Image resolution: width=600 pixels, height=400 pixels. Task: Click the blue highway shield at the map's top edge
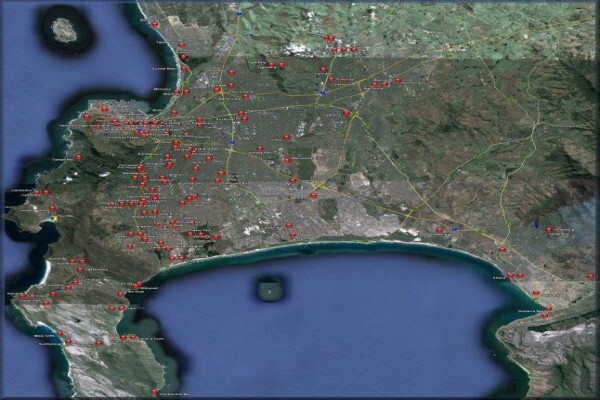click(239, 14)
